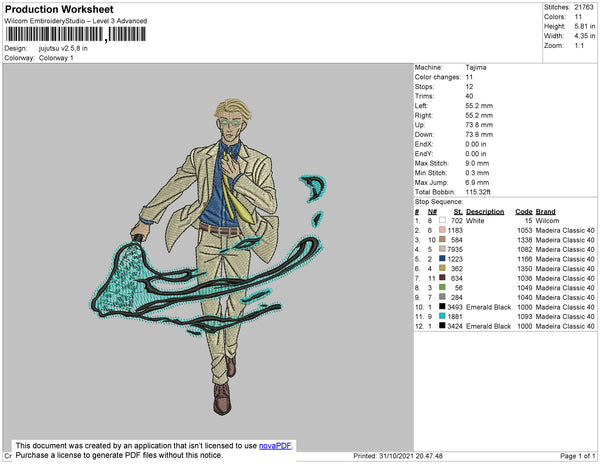Click the Stitches value '21763'
600x464 pixels.
coord(584,7)
